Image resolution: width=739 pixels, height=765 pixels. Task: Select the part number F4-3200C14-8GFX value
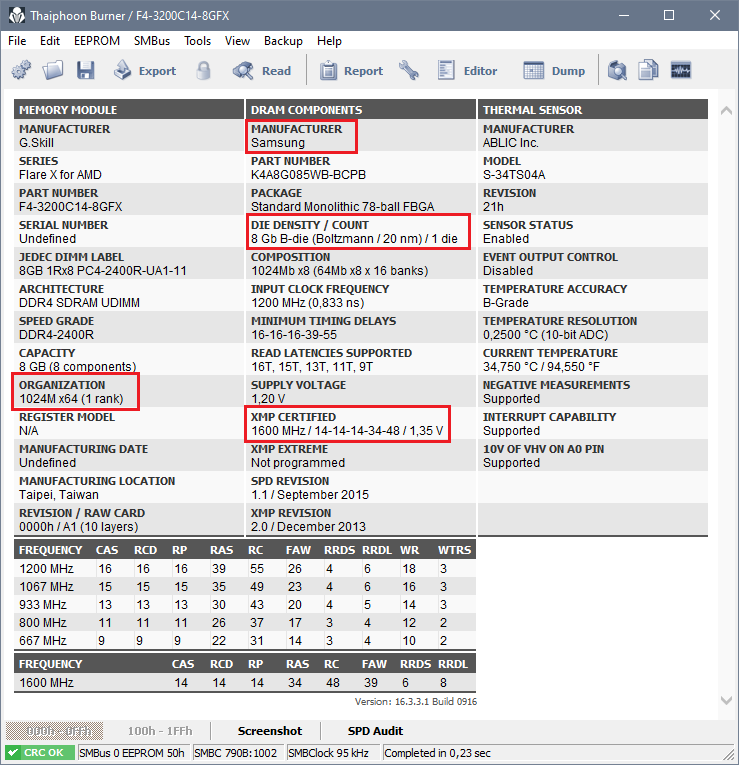pyautogui.click(x=71, y=207)
